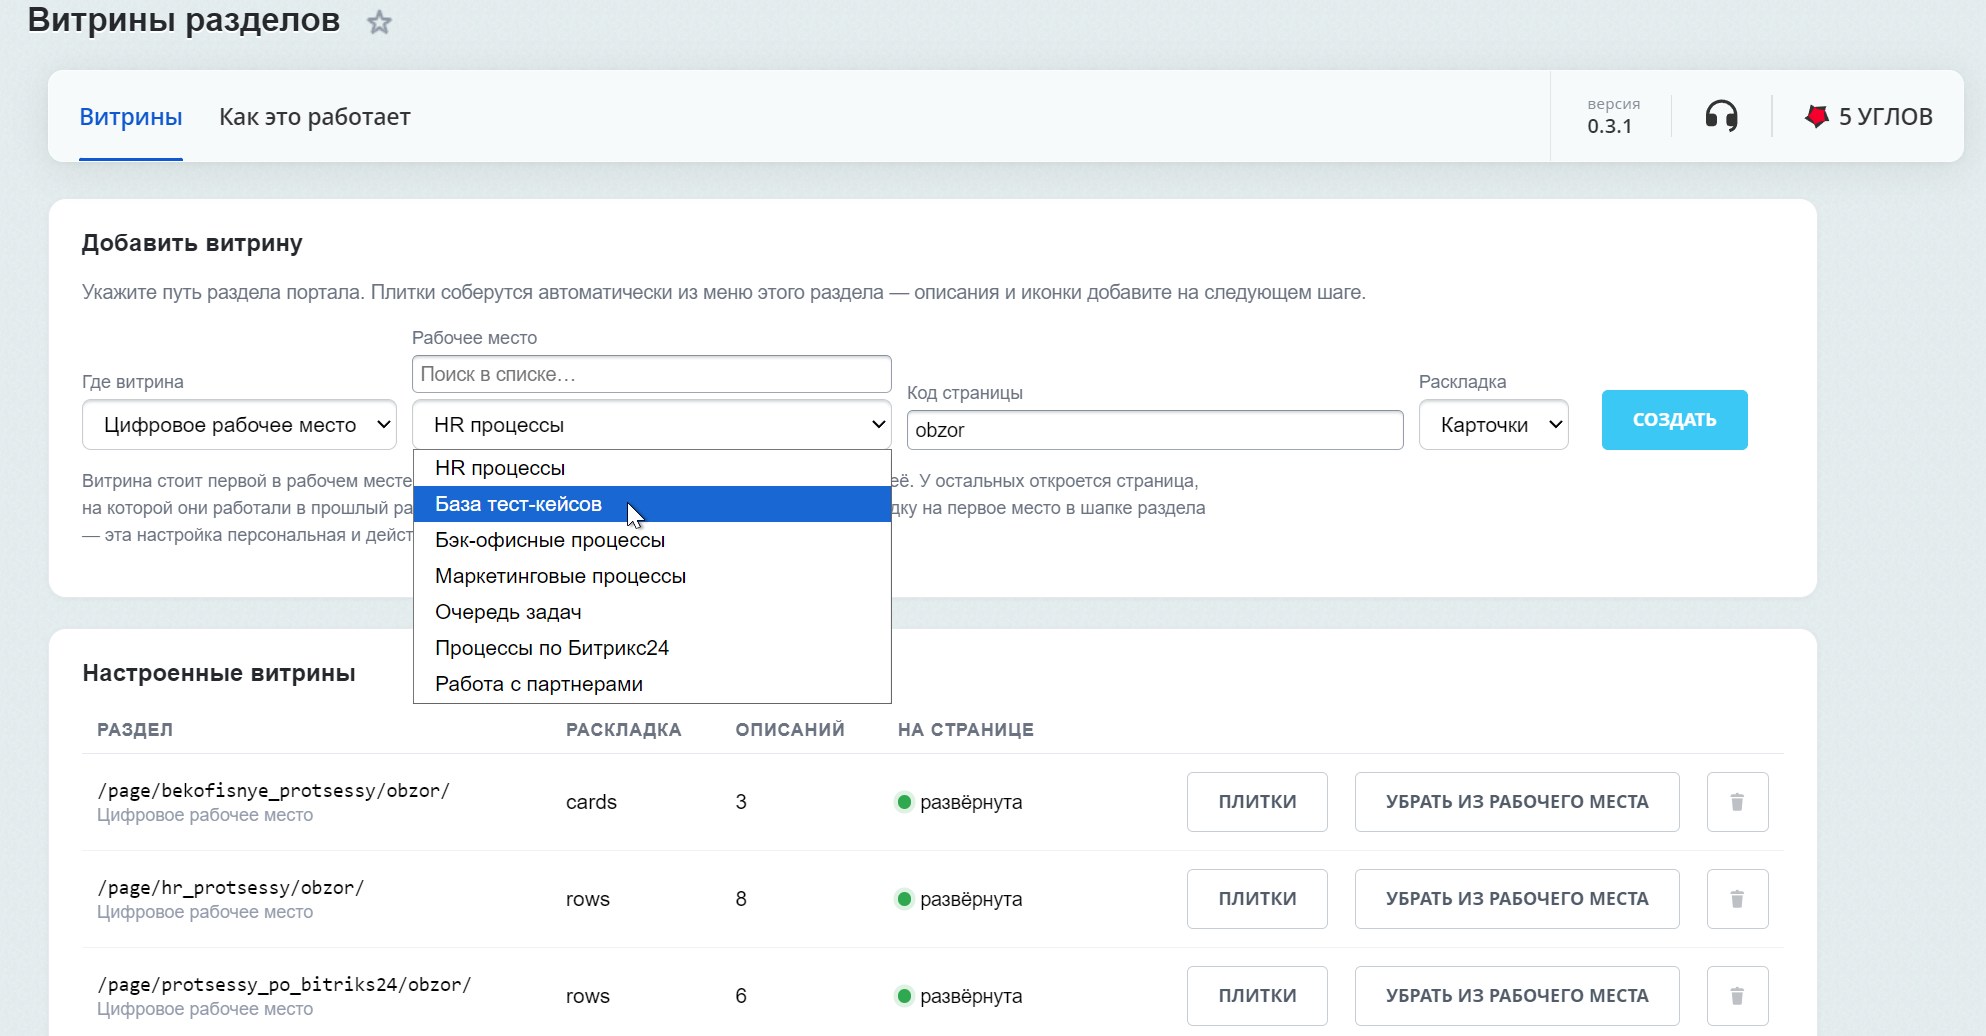Select Процессы по Битрикс24 option
Screen dimensions: 1986x1036
coord(652,648)
